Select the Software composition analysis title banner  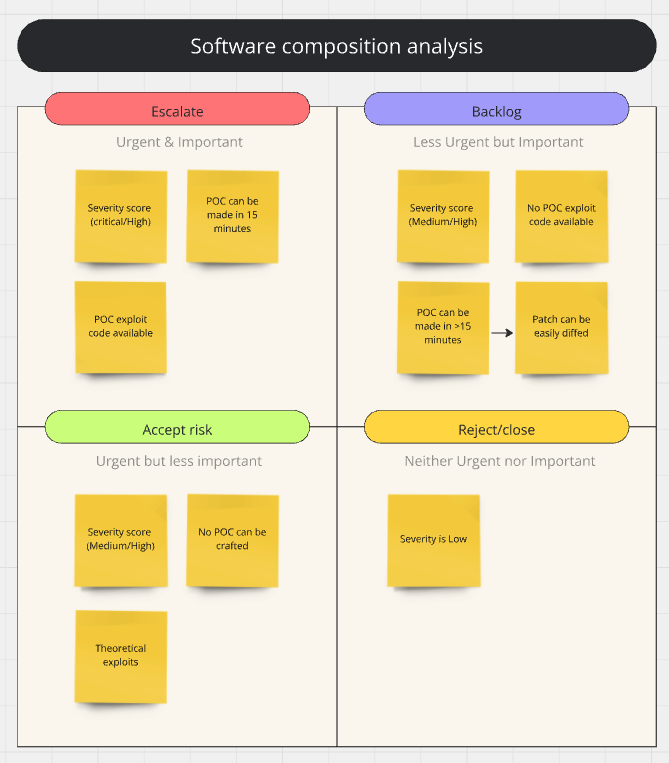click(336, 46)
